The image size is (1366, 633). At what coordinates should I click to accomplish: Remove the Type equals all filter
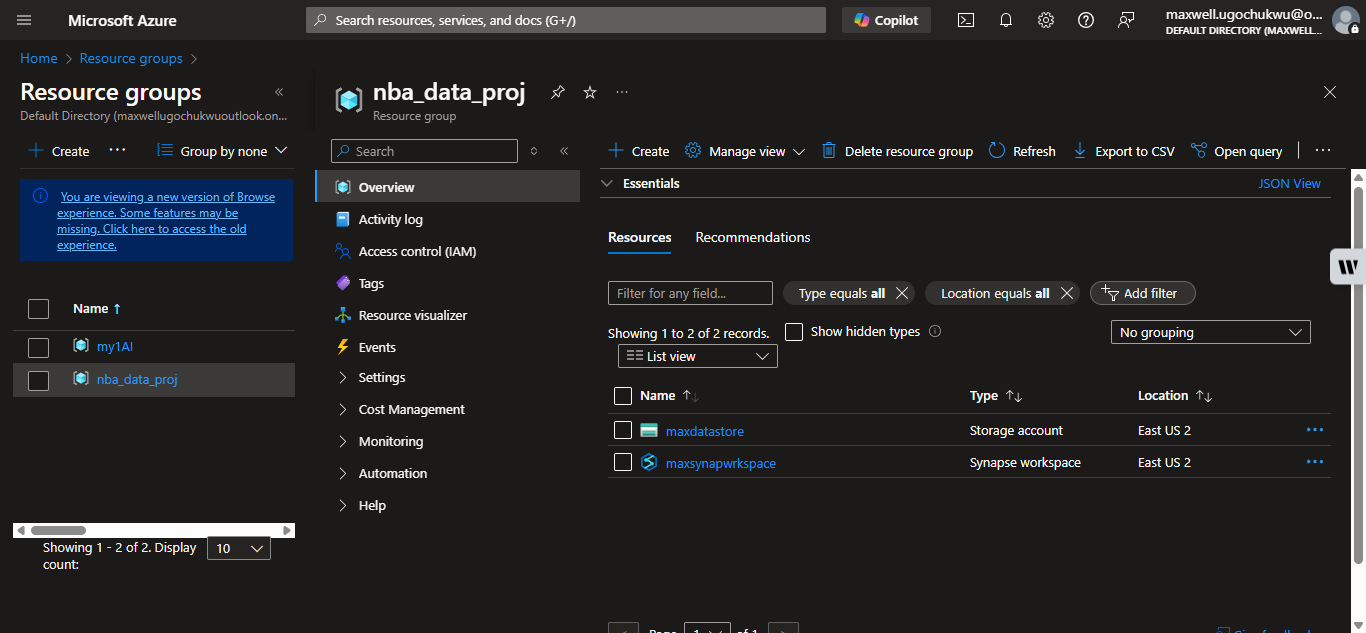[902, 293]
